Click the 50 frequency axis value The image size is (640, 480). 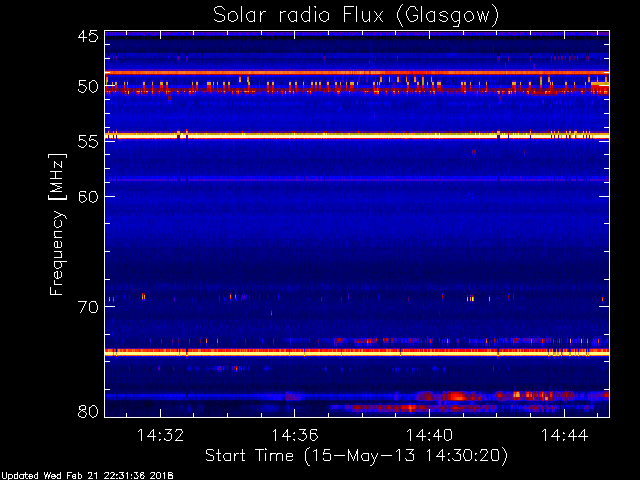[x=88, y=87]
